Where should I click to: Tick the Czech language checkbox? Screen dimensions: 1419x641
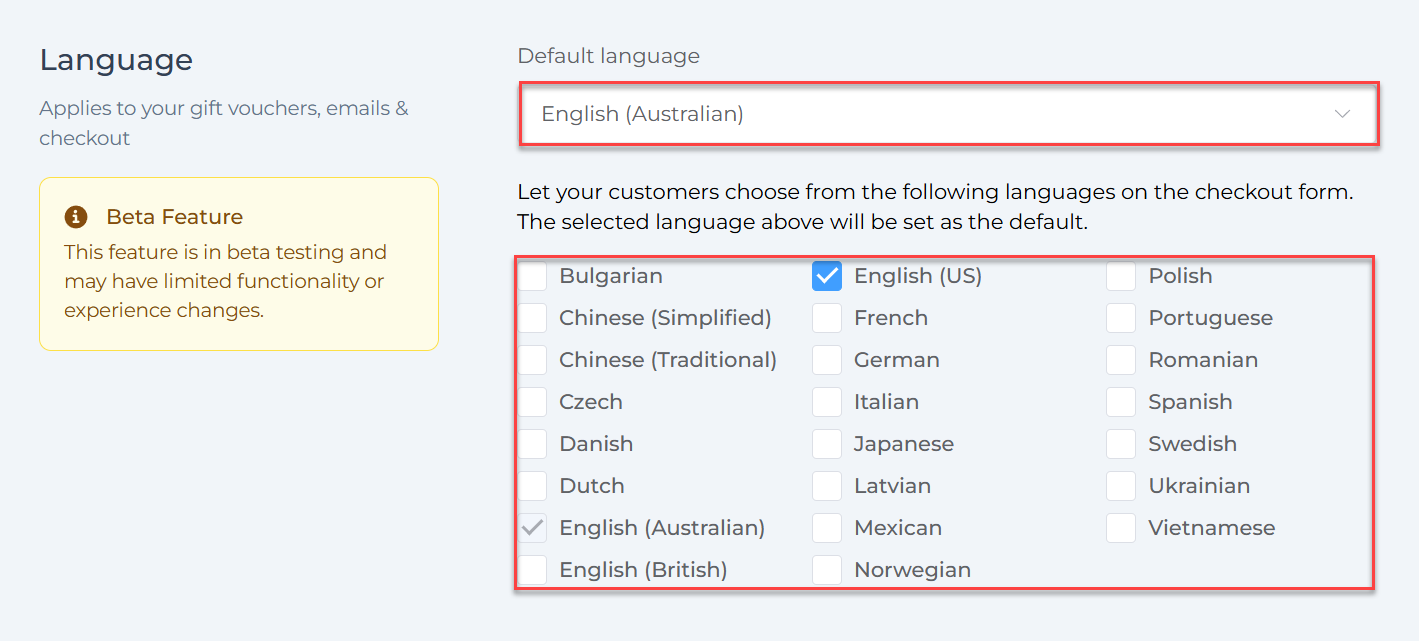pyautogui.click(x=533, y=402)
